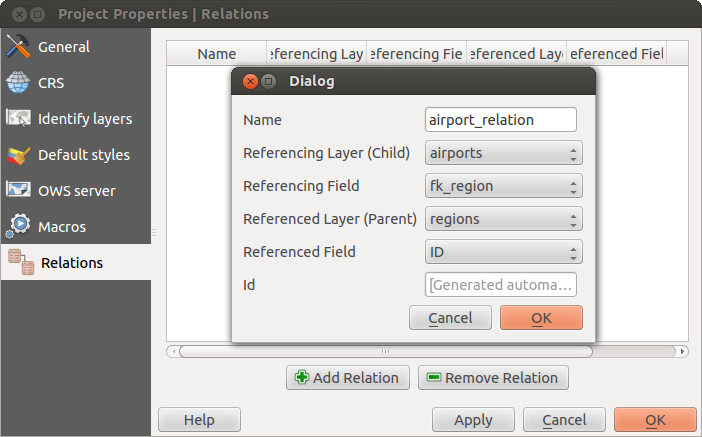Switch to the General tab label

64,47
